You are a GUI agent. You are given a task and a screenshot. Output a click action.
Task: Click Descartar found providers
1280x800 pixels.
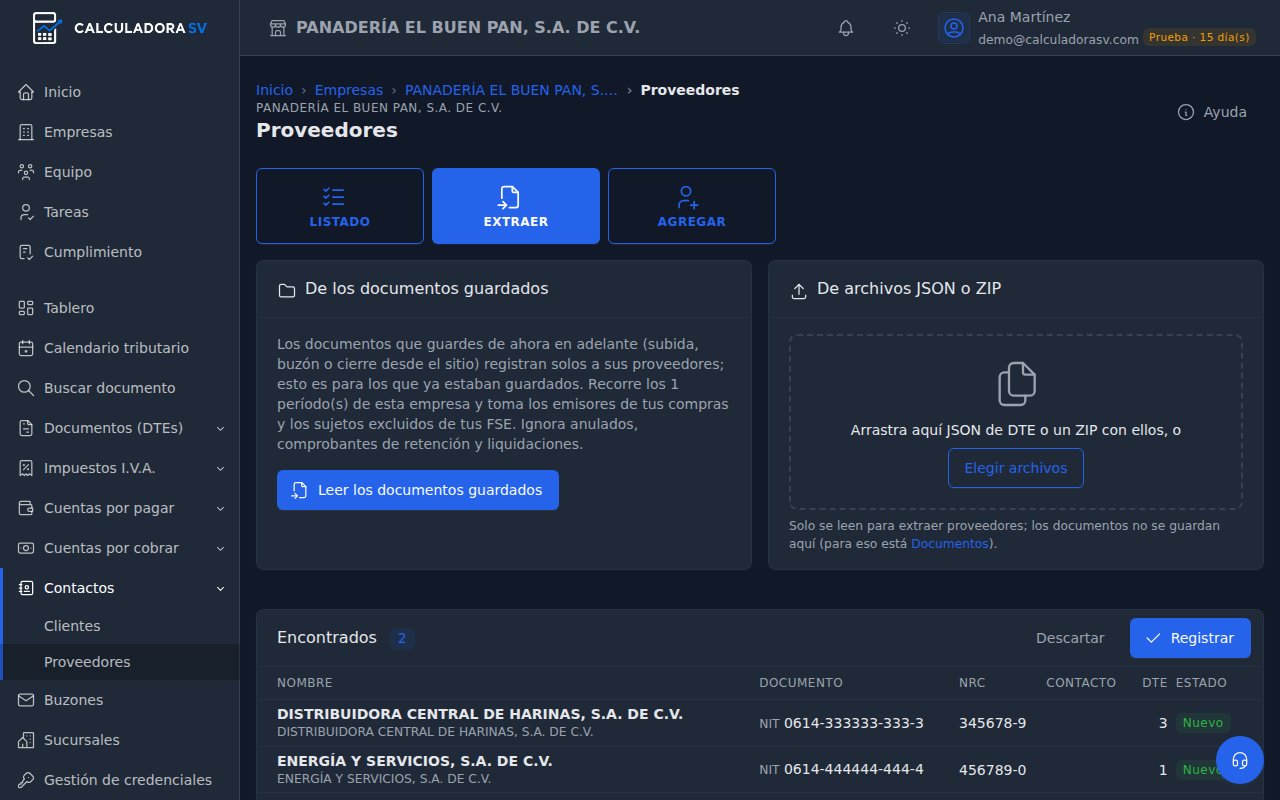tap(1070, 638)
